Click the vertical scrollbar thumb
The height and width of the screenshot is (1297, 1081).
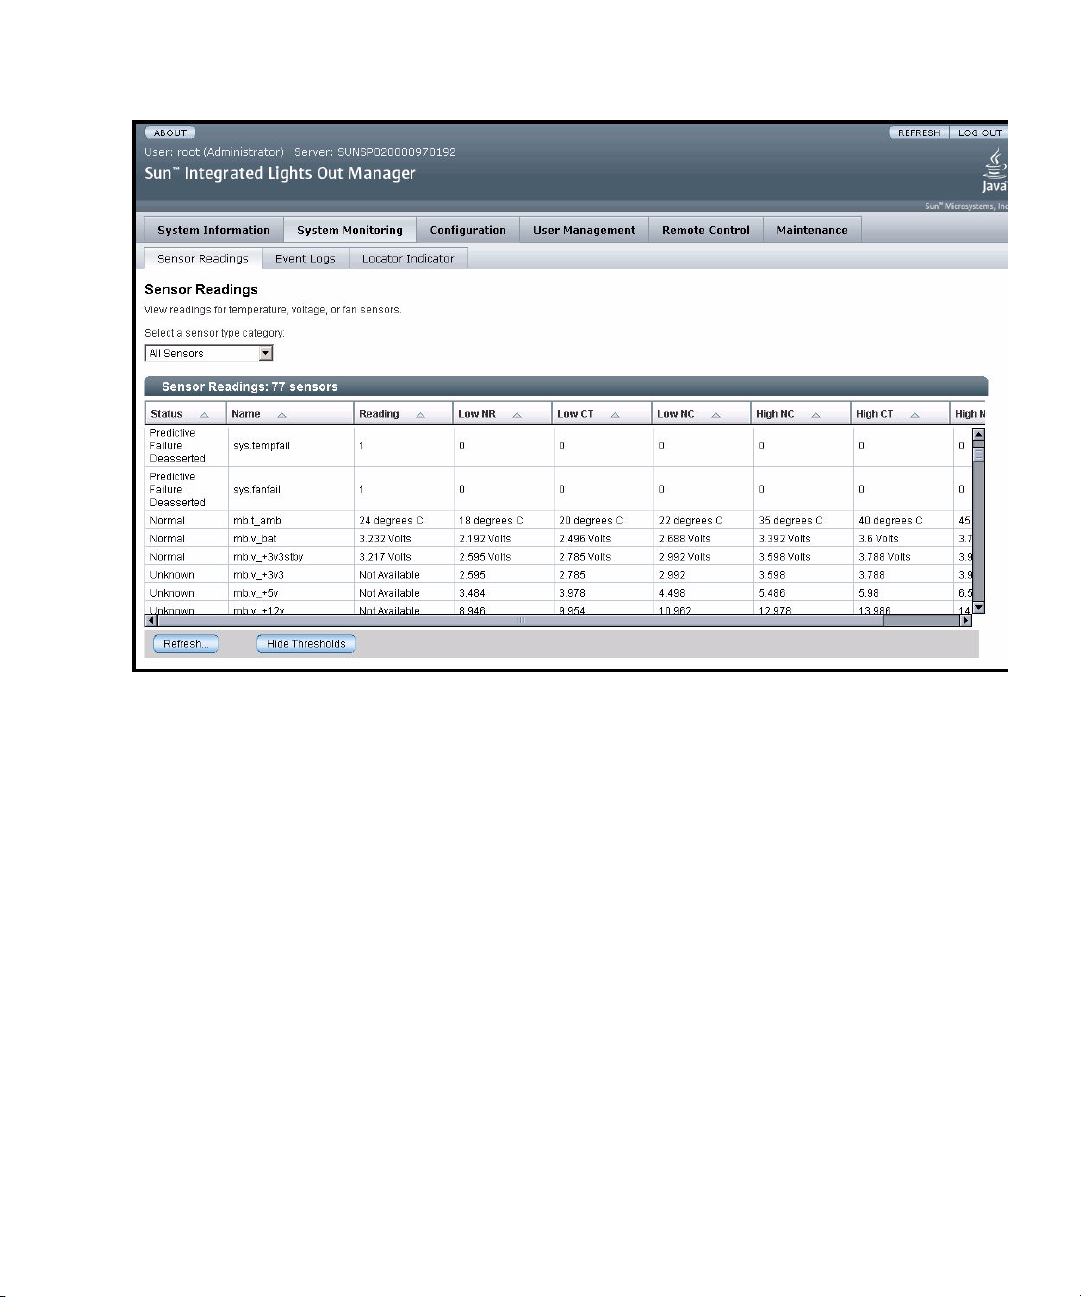(979, 454)
